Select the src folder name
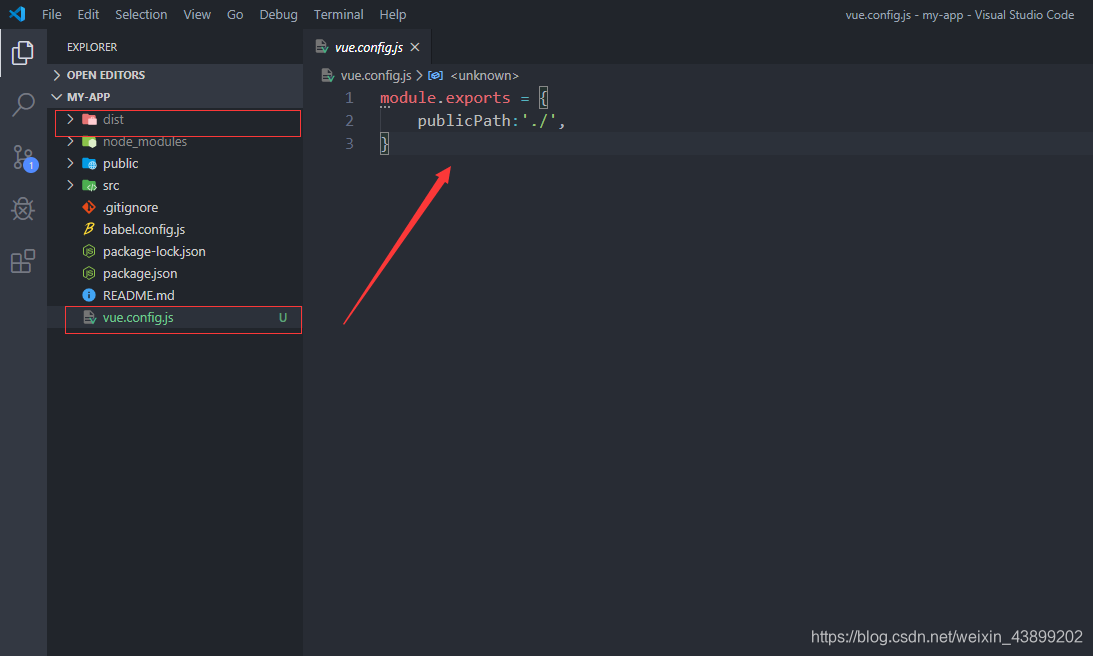The image size is (1093, 656). click(111, 185)
